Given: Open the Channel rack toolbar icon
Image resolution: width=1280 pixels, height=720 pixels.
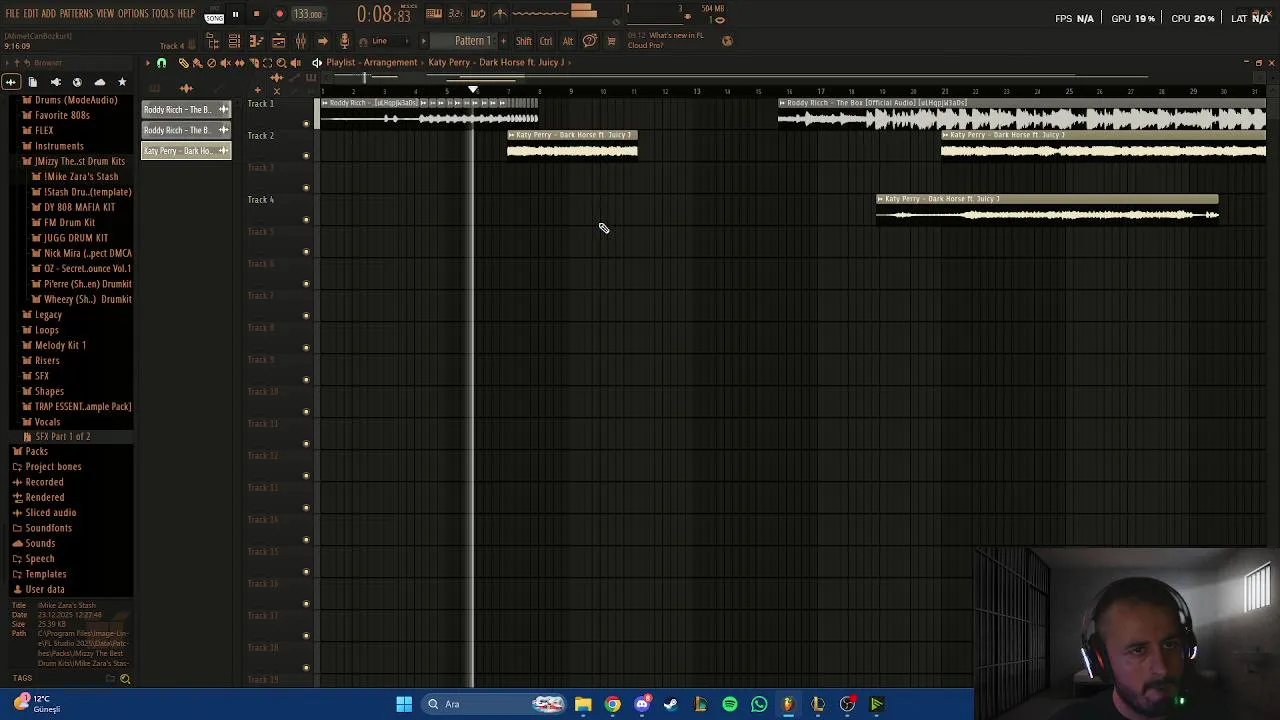Looking at the screenshot, I should pyautogui.click(x=234, y=41).
